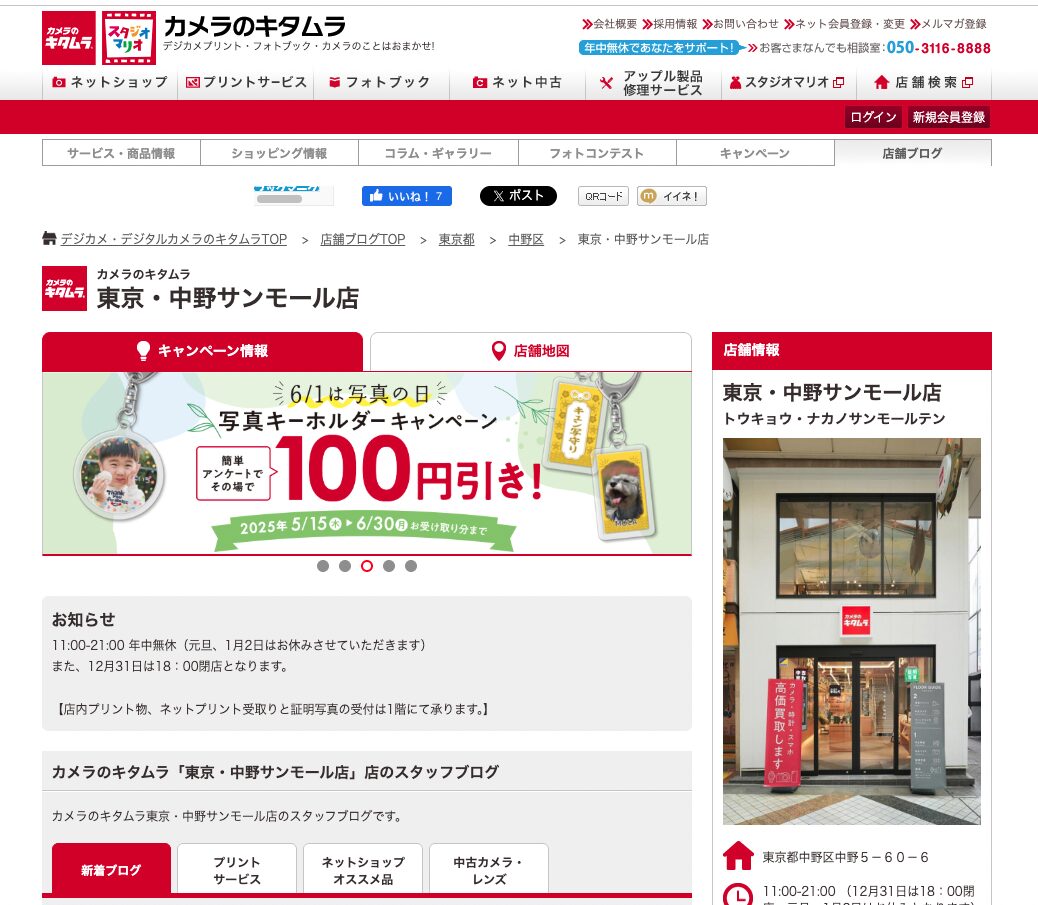The image size is (1038, 905).
Task: Open スタジオマリオ navigation item
Action: [788, 82]
